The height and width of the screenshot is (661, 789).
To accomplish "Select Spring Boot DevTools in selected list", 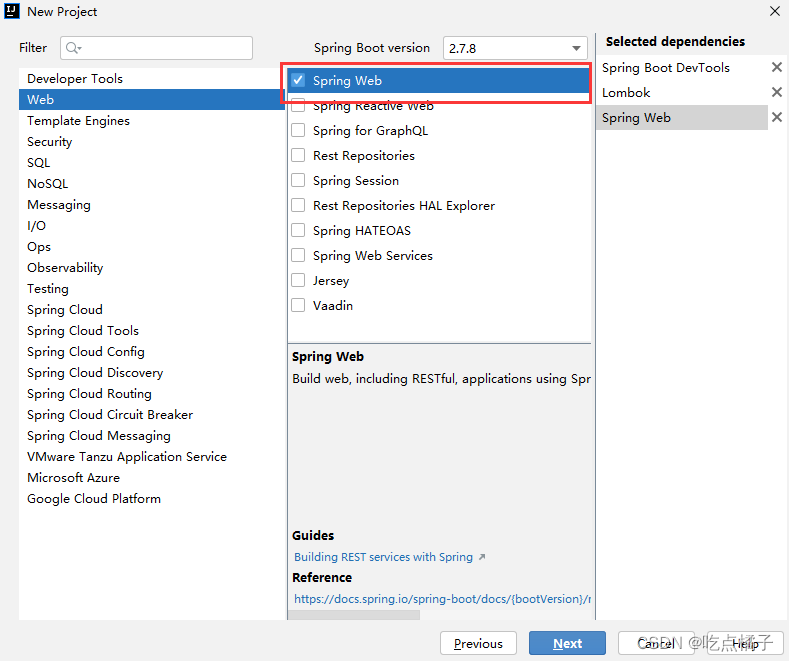I will click(682, 67).
